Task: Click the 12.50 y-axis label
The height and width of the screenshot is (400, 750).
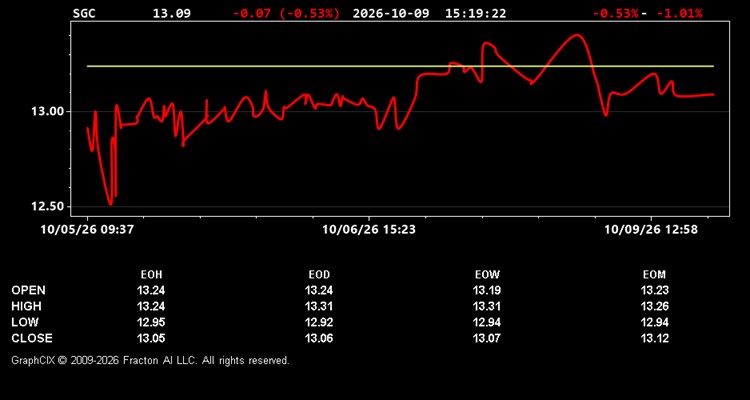Action: tap(47, 207)
